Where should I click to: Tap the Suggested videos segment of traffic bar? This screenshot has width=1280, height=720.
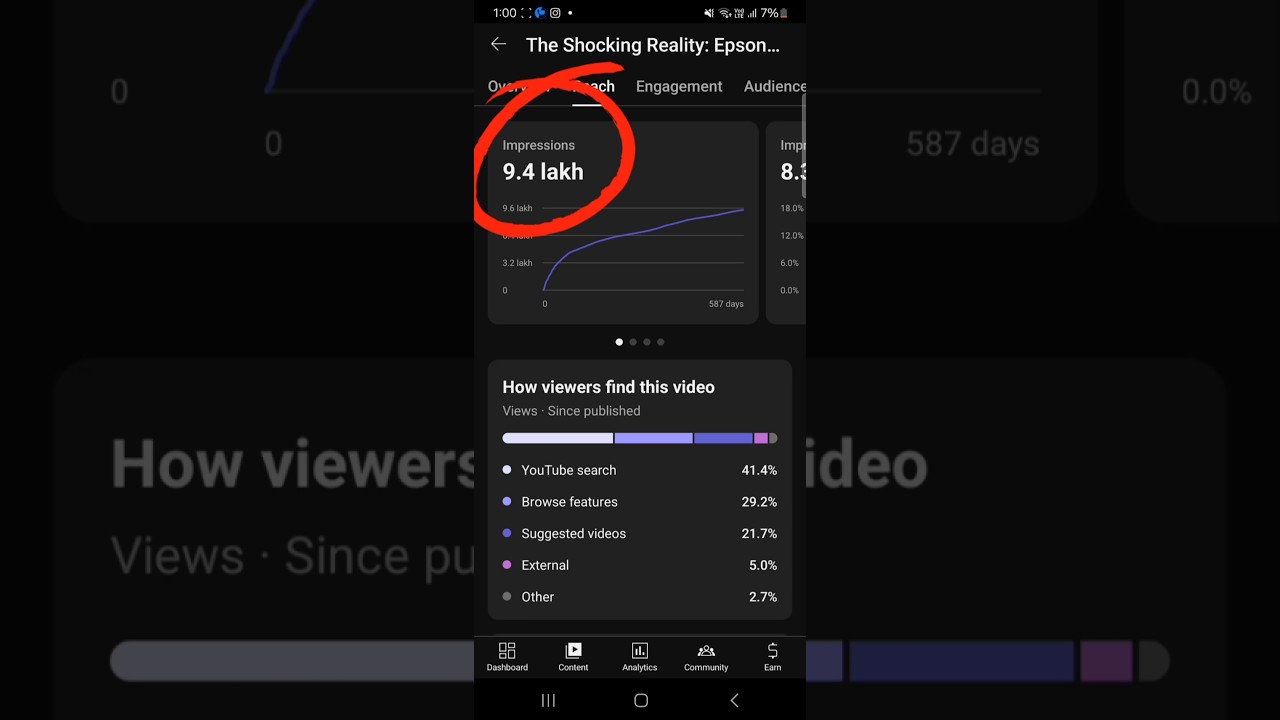pyautogui.click(x=723, y=438)
